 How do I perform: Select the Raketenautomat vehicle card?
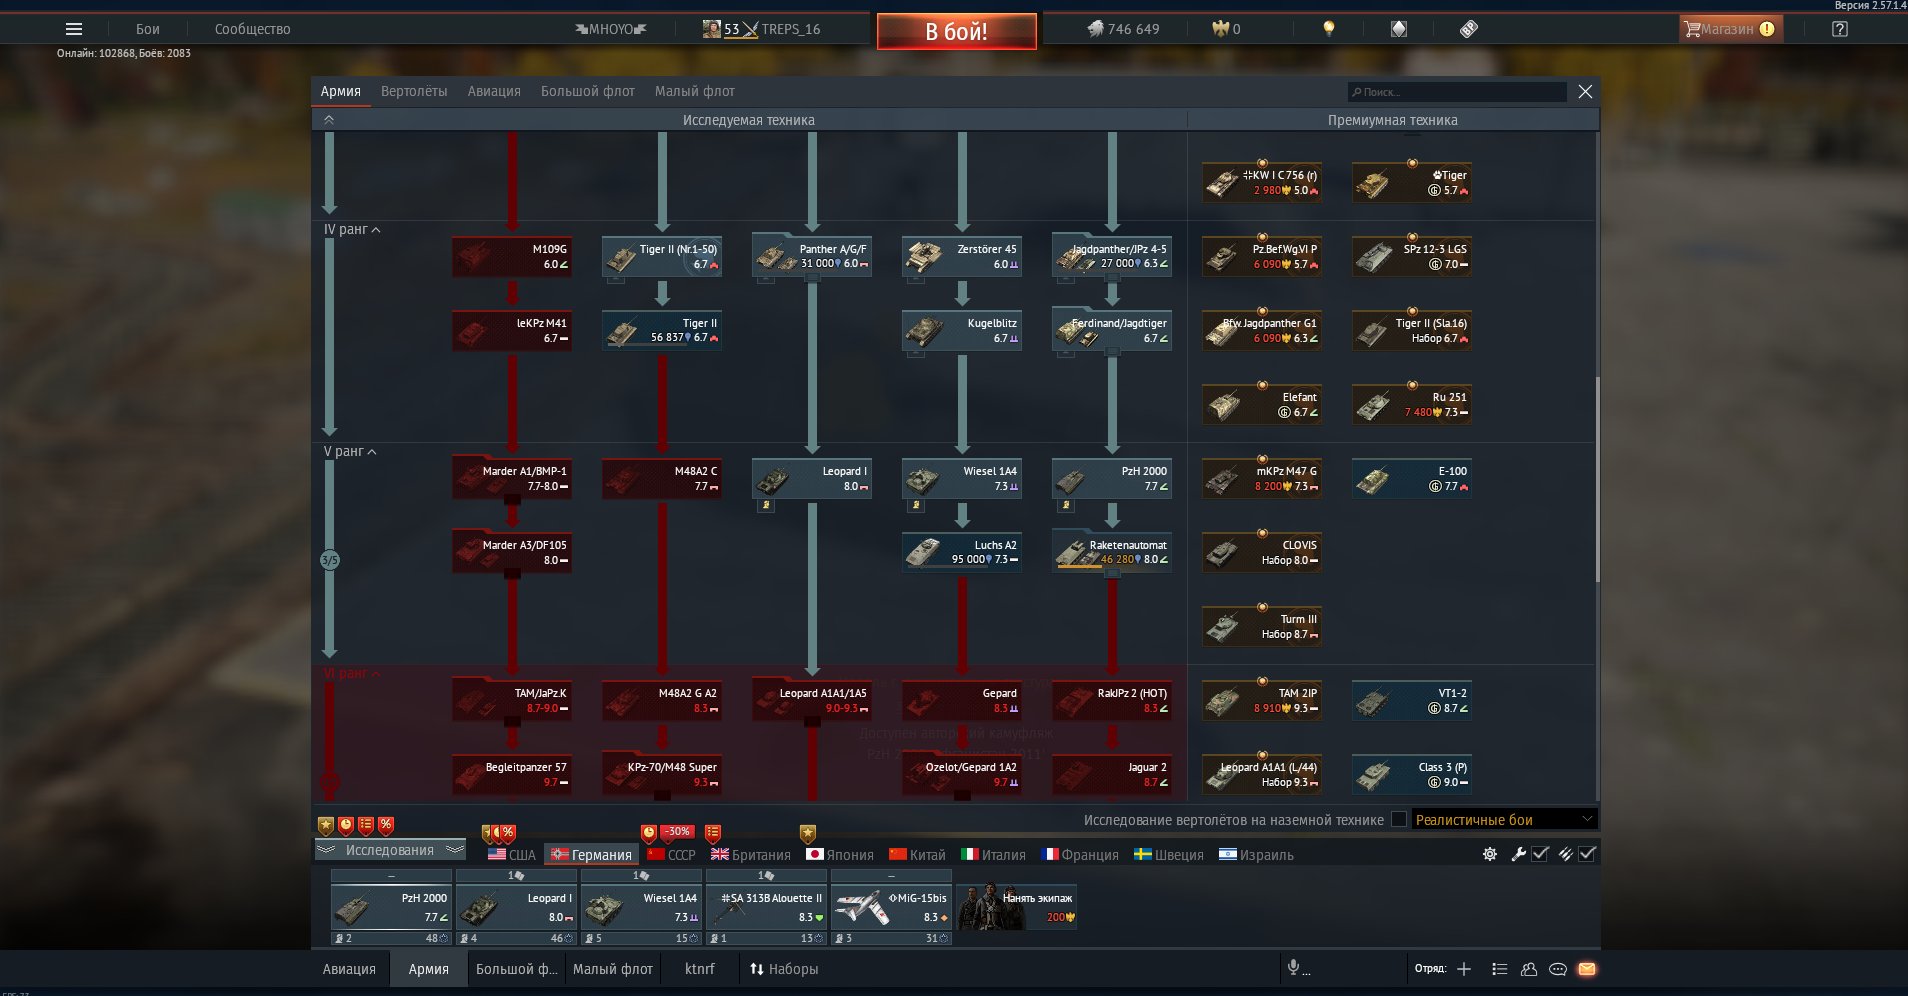coord(1111,553)
